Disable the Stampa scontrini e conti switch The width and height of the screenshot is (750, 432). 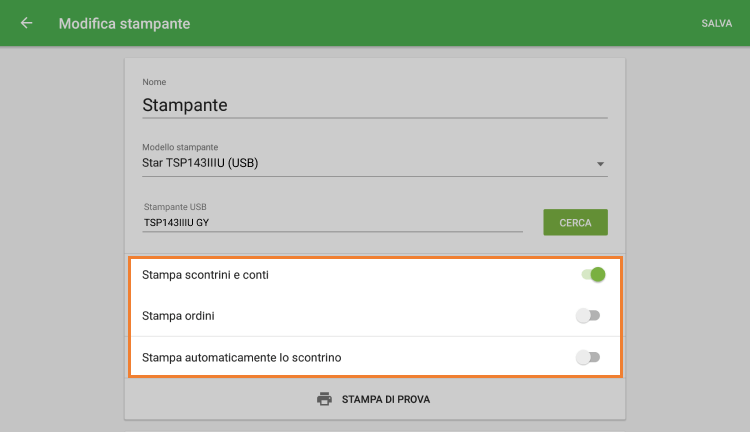pos(594,274)
